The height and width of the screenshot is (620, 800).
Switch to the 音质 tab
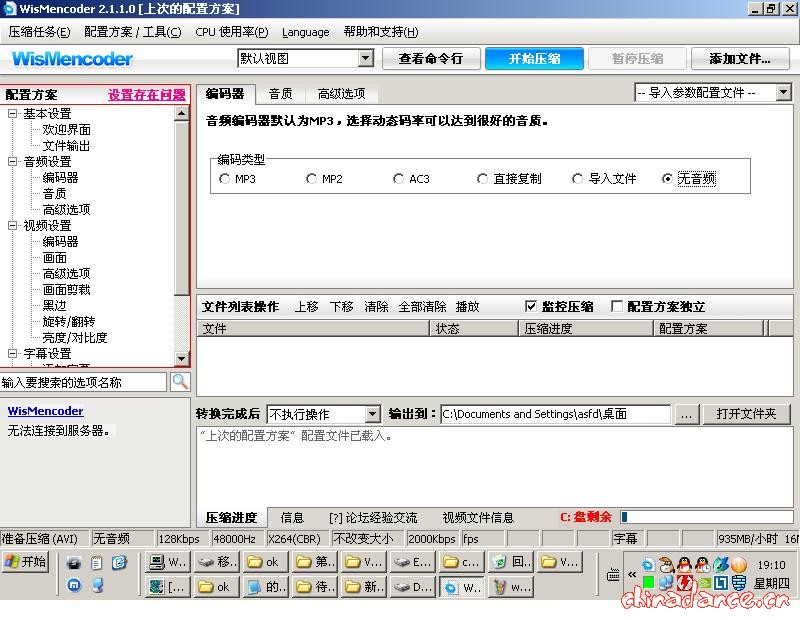(281, 92)
